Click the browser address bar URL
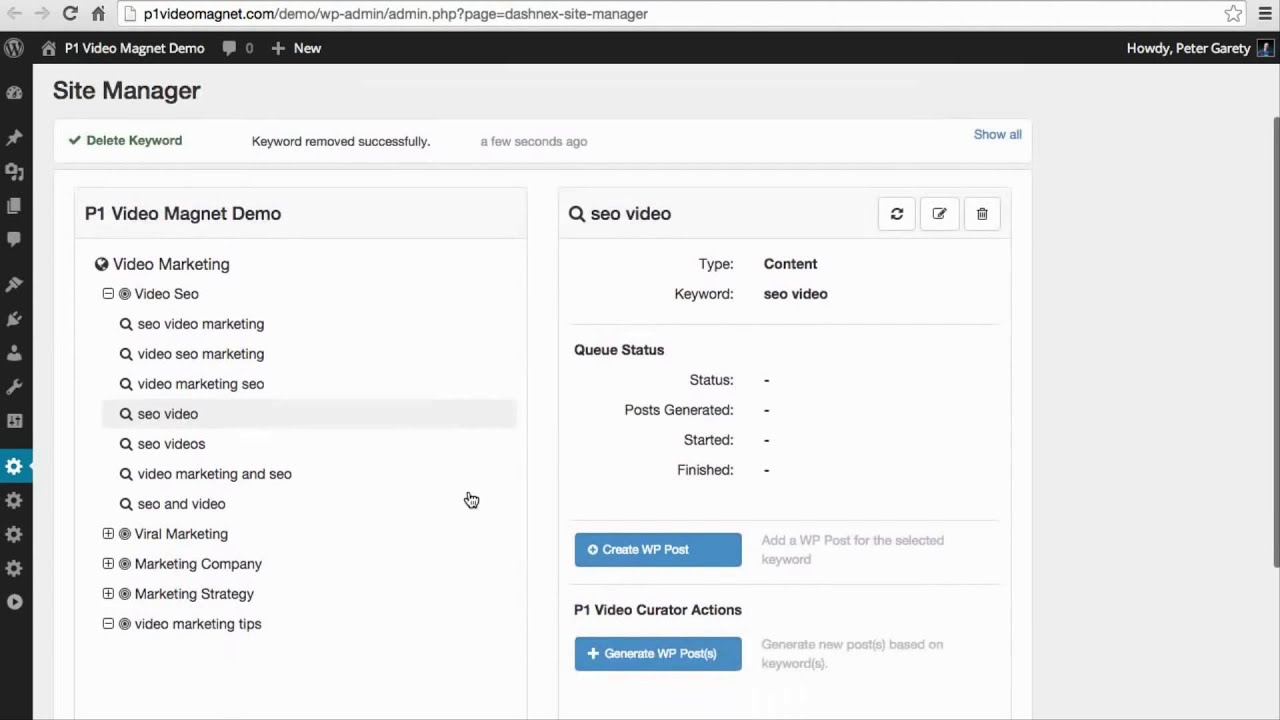1280x720 pixels. tap(395, 14)
